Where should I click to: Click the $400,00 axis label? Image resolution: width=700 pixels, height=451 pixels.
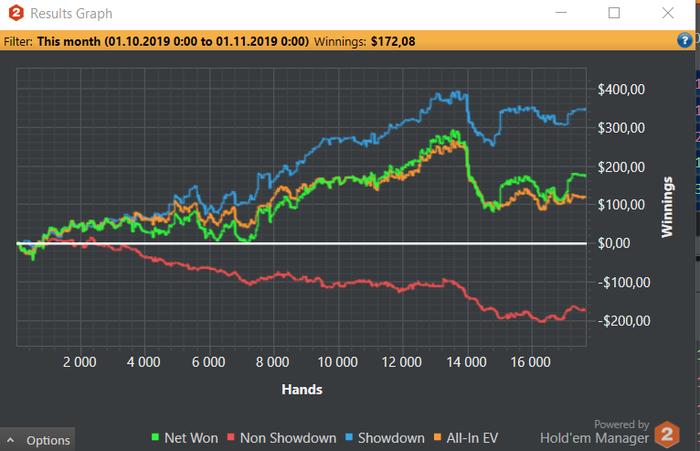tap(621, 89)
